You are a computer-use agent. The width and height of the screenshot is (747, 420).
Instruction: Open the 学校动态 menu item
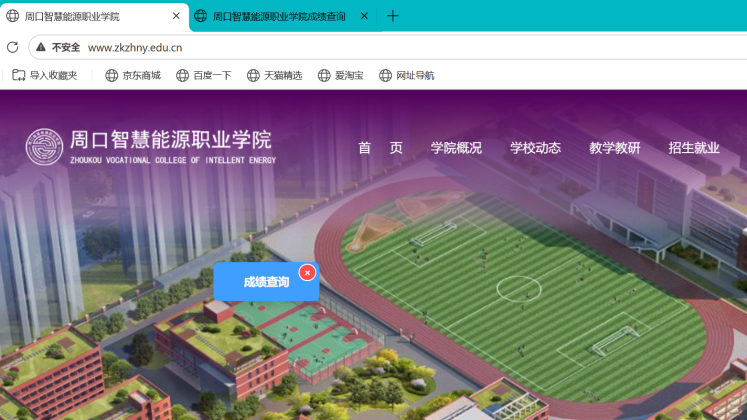coord(535,148)
